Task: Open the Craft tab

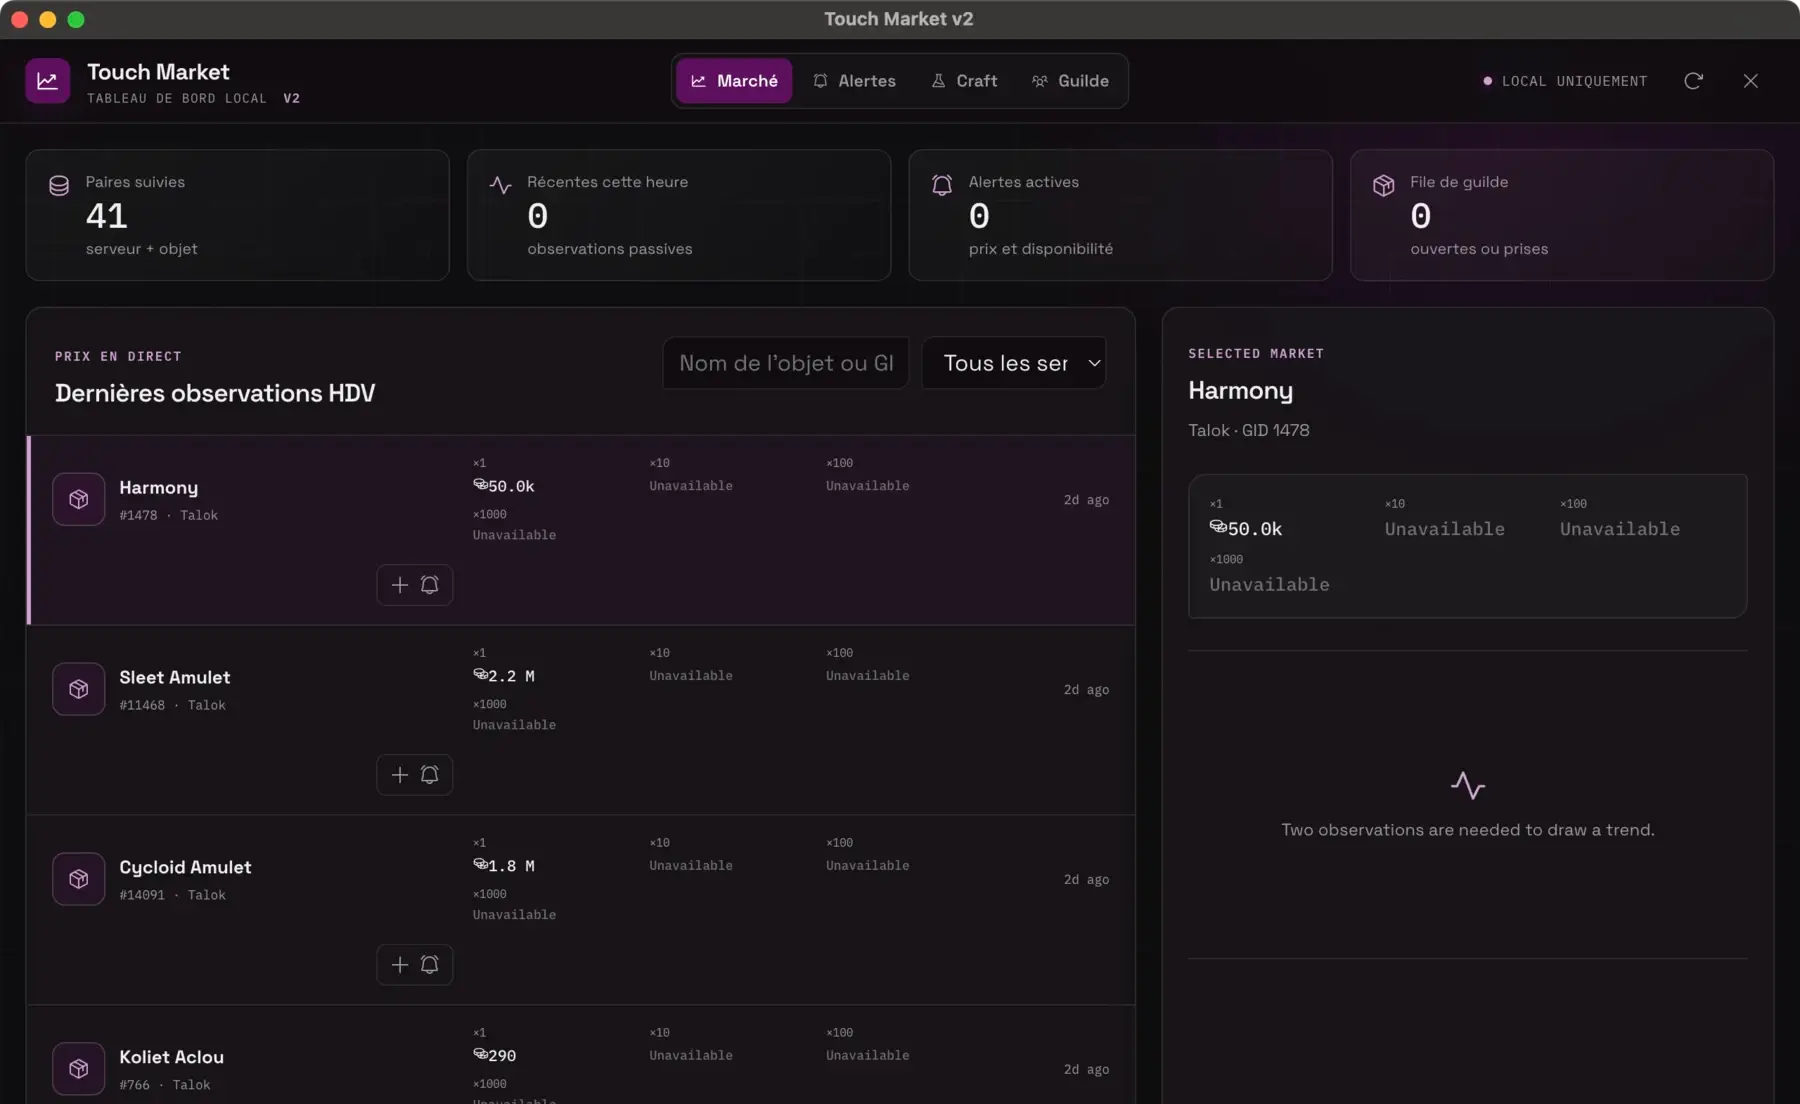Action: click(965, 81)
